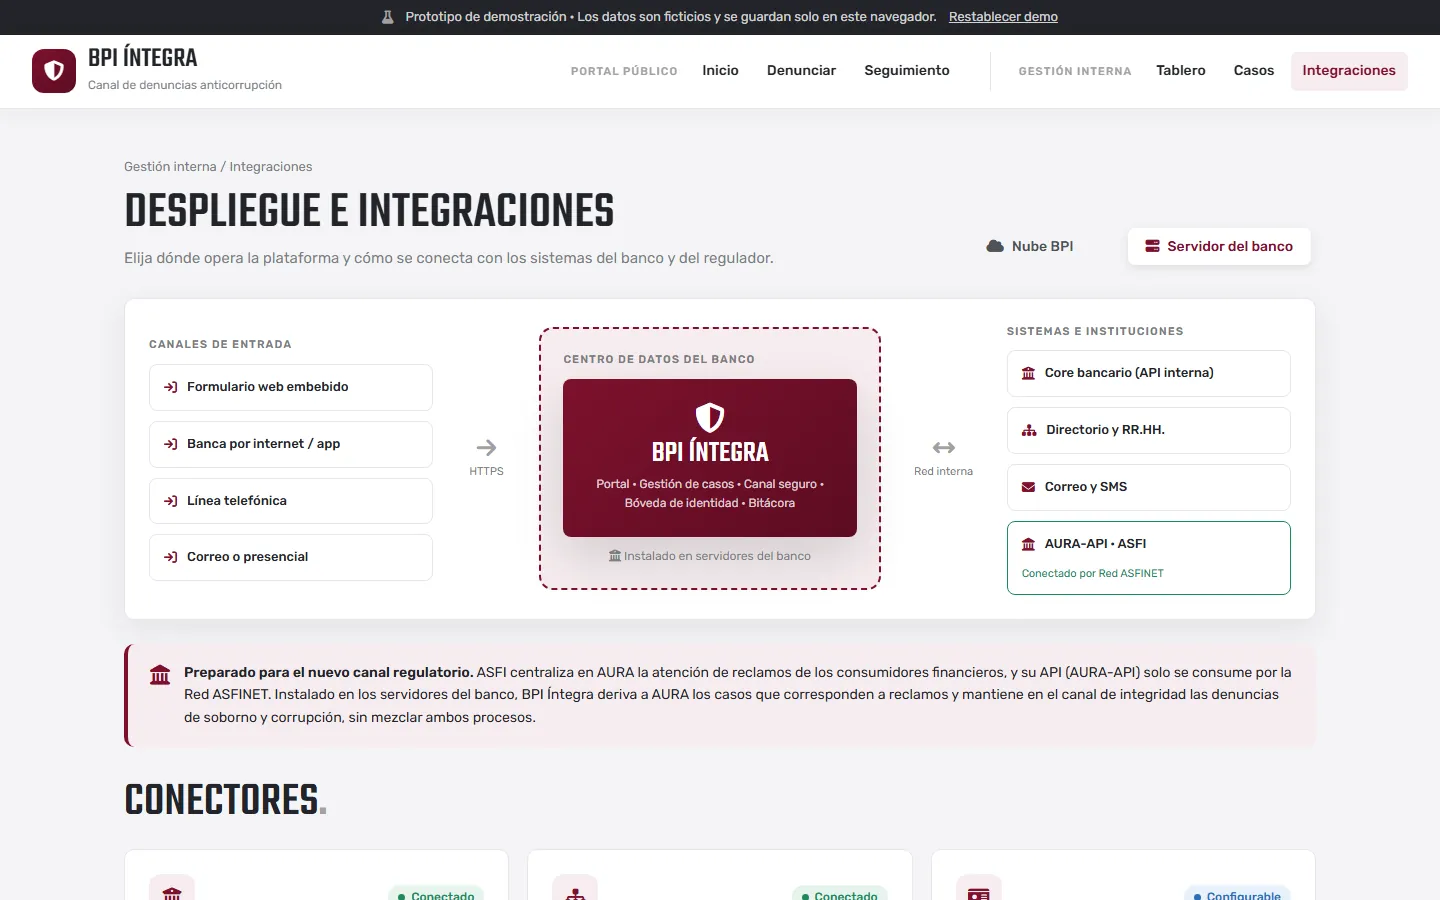Click the cloud icon beside Nube BPI

pyautogui.click(x=995, y=246)
